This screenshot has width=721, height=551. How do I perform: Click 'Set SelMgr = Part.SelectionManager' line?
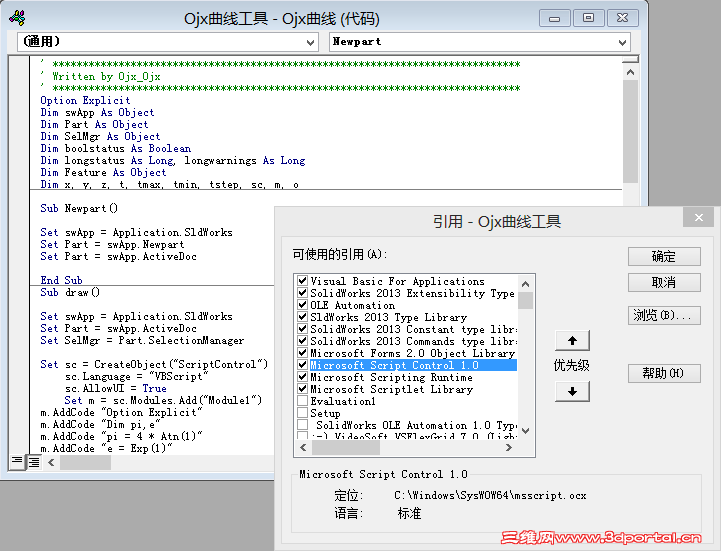[142, 340]
